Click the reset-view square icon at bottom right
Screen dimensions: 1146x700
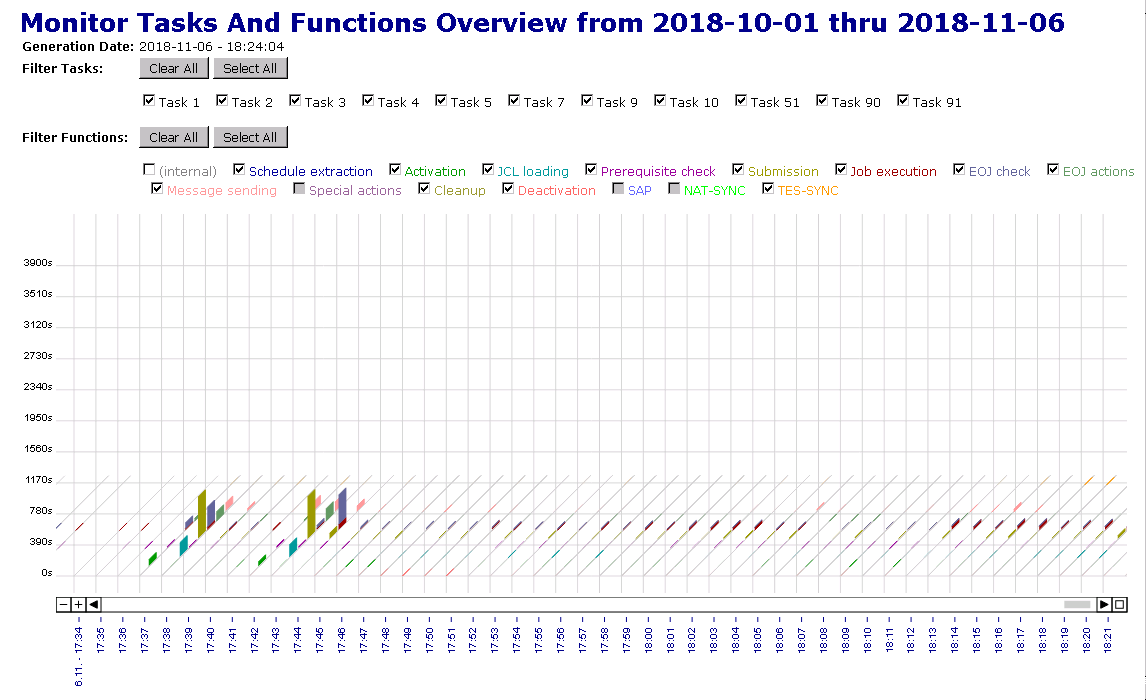click(1119, 604)
